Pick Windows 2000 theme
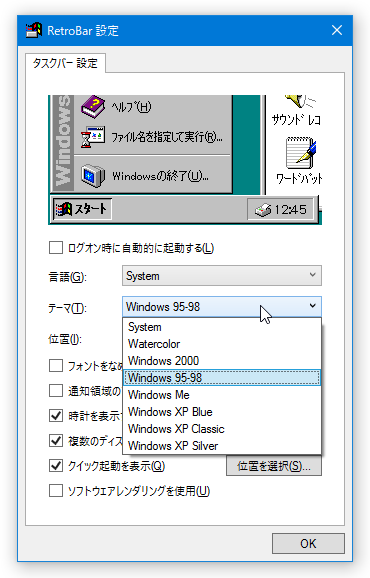This screenshot has width=370, height=578. pos(222,361)
